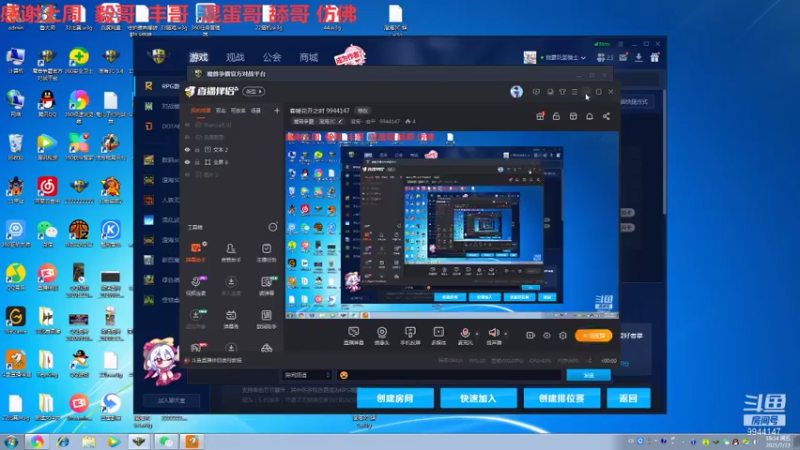
Task: Add the 多媒体 media source
Action: [438, 336]
